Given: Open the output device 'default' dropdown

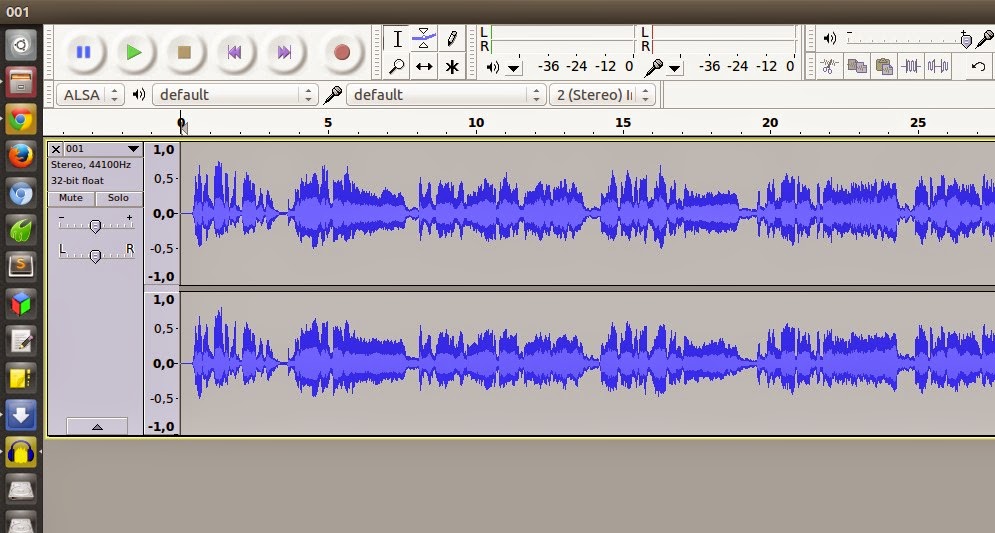Looking at the screenshot, I should pyautogui.click(x=235, y=95).
